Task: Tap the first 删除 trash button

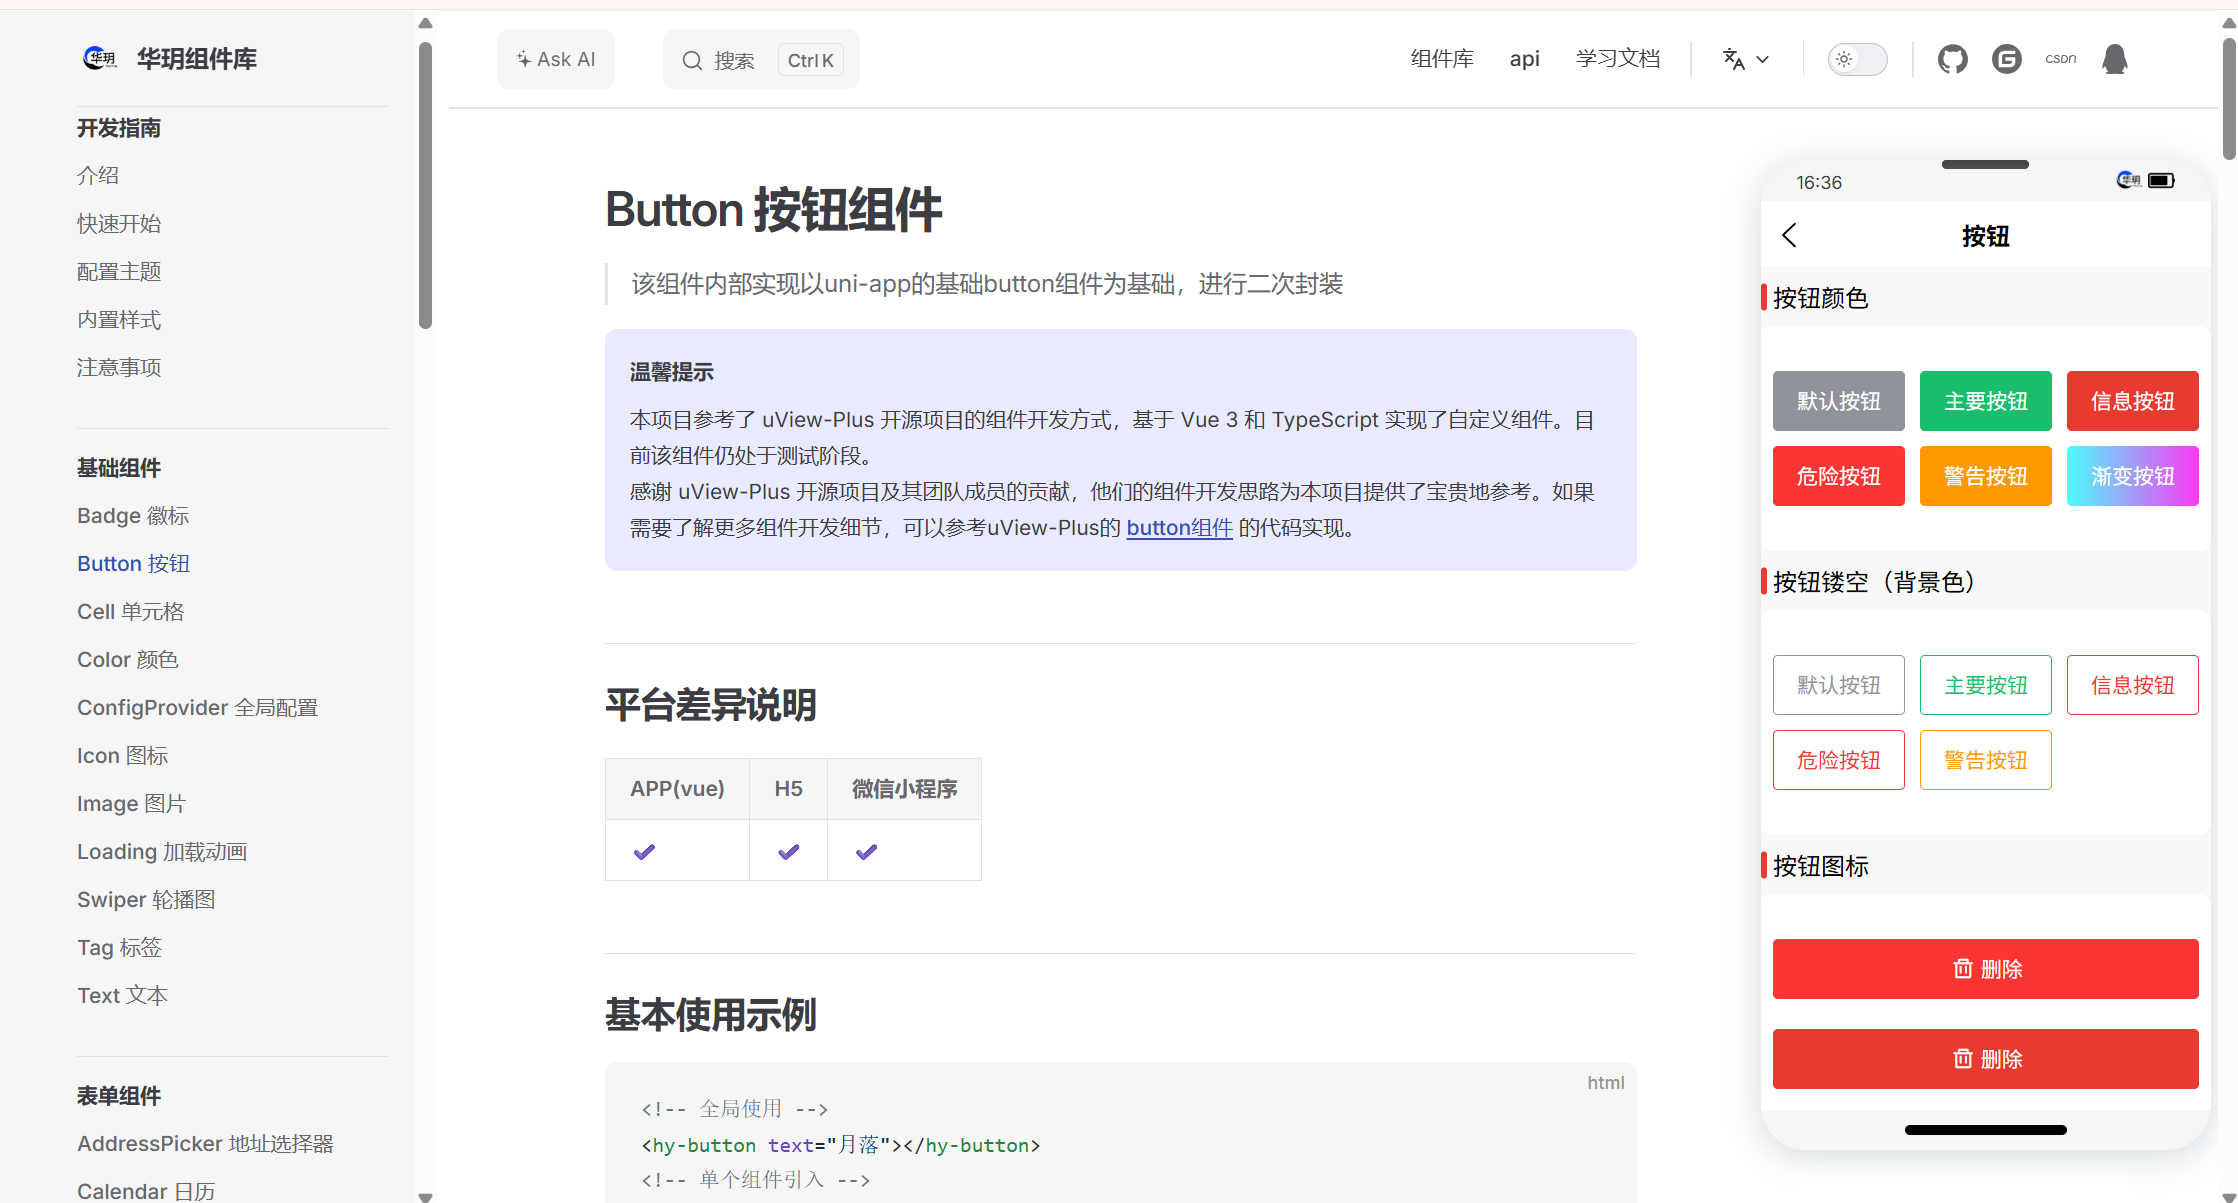Action: click(x=1985, y=969)
